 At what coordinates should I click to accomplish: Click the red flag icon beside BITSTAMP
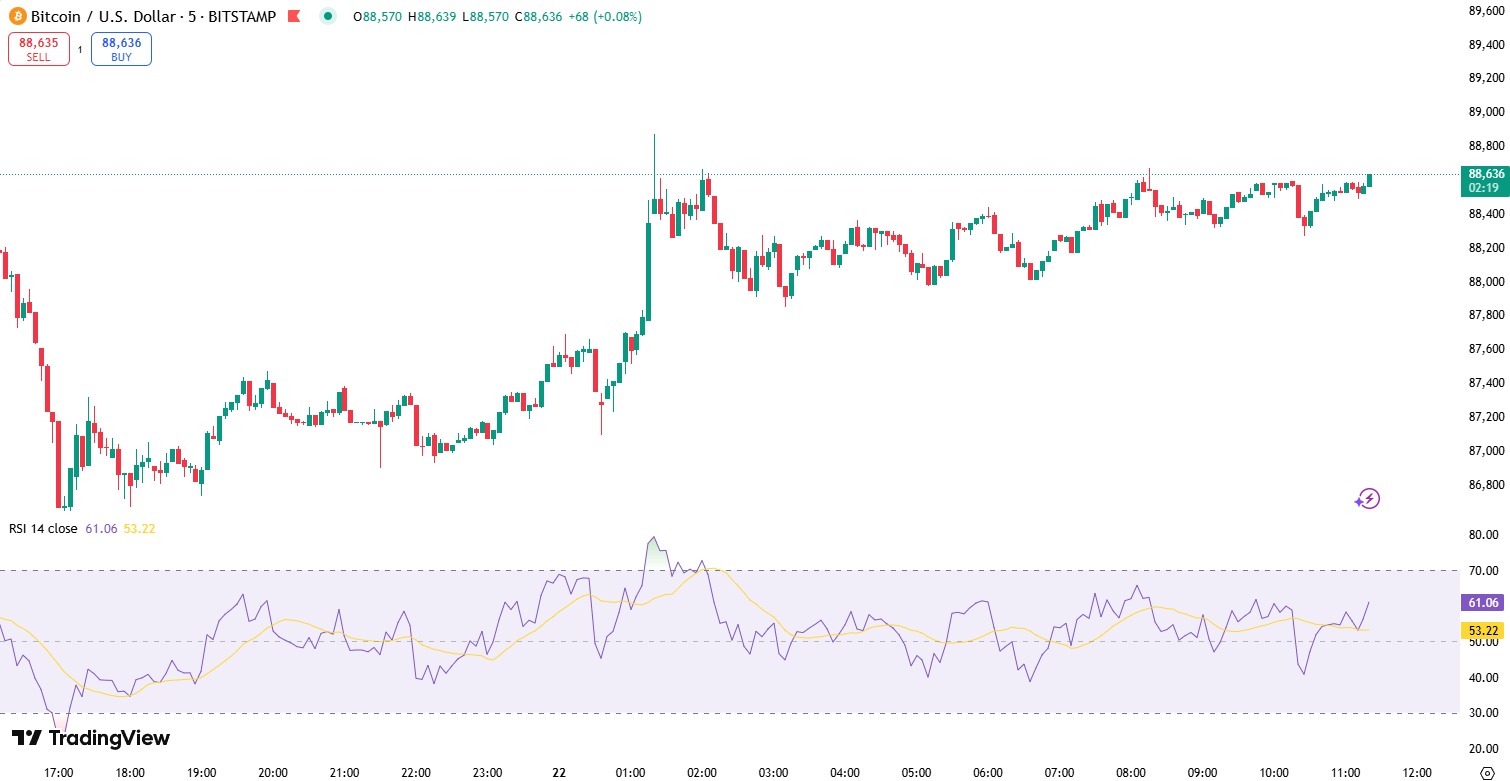pyautogui.click(x=293, y=17)
